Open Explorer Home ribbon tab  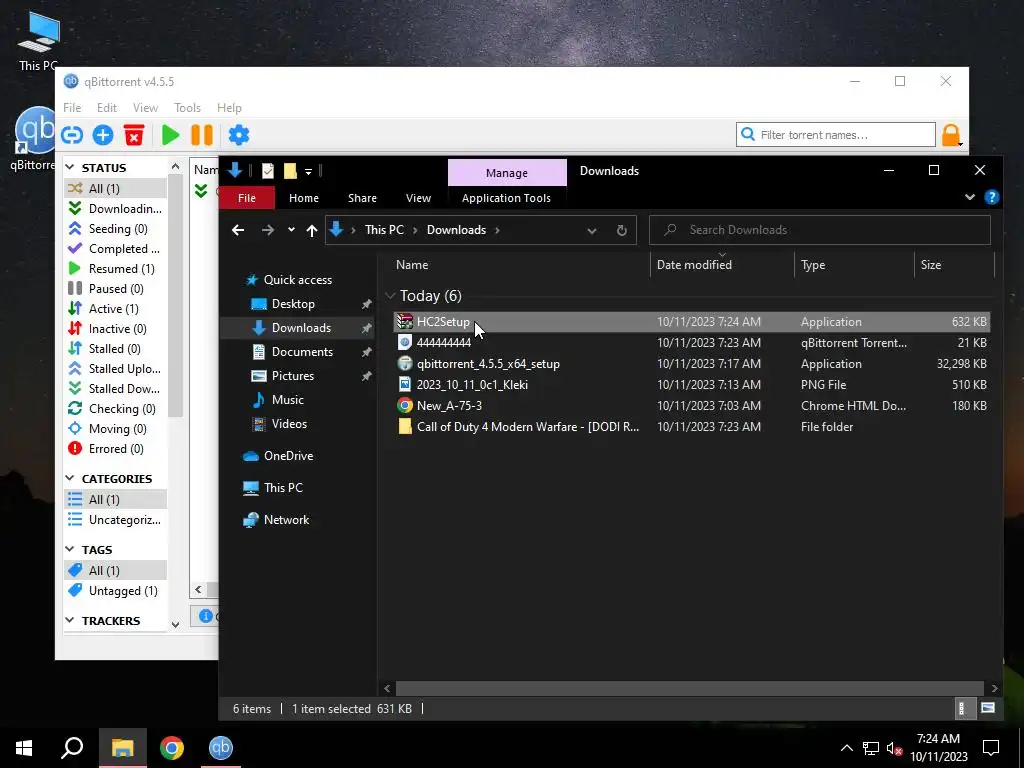tap(304, 198)
